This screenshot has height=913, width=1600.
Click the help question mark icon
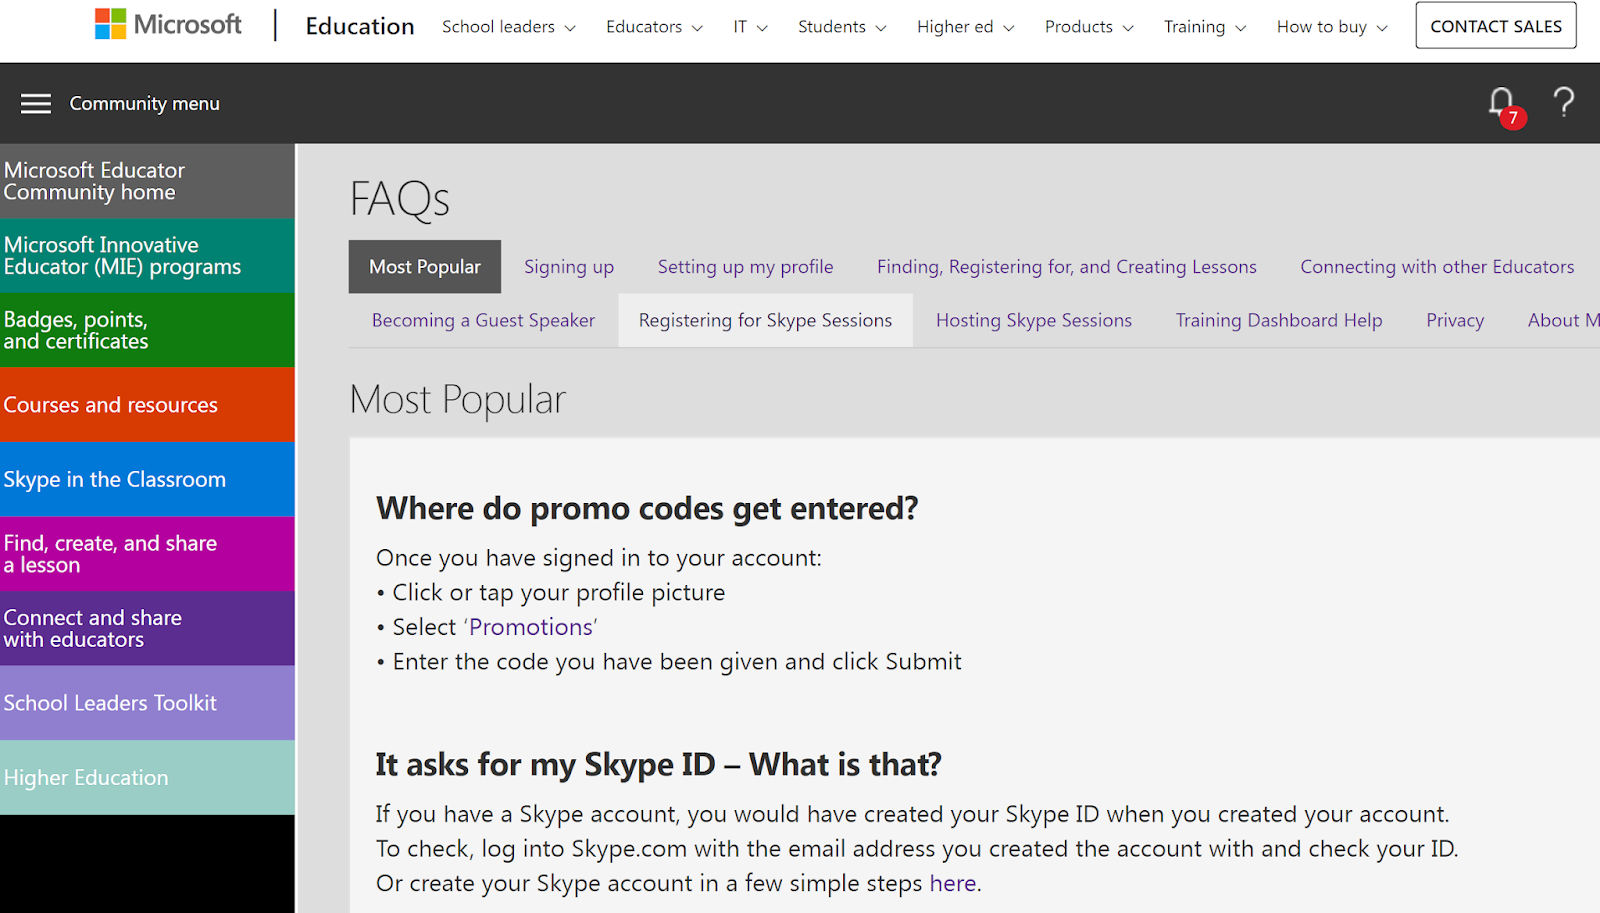tap(1563, 102)
